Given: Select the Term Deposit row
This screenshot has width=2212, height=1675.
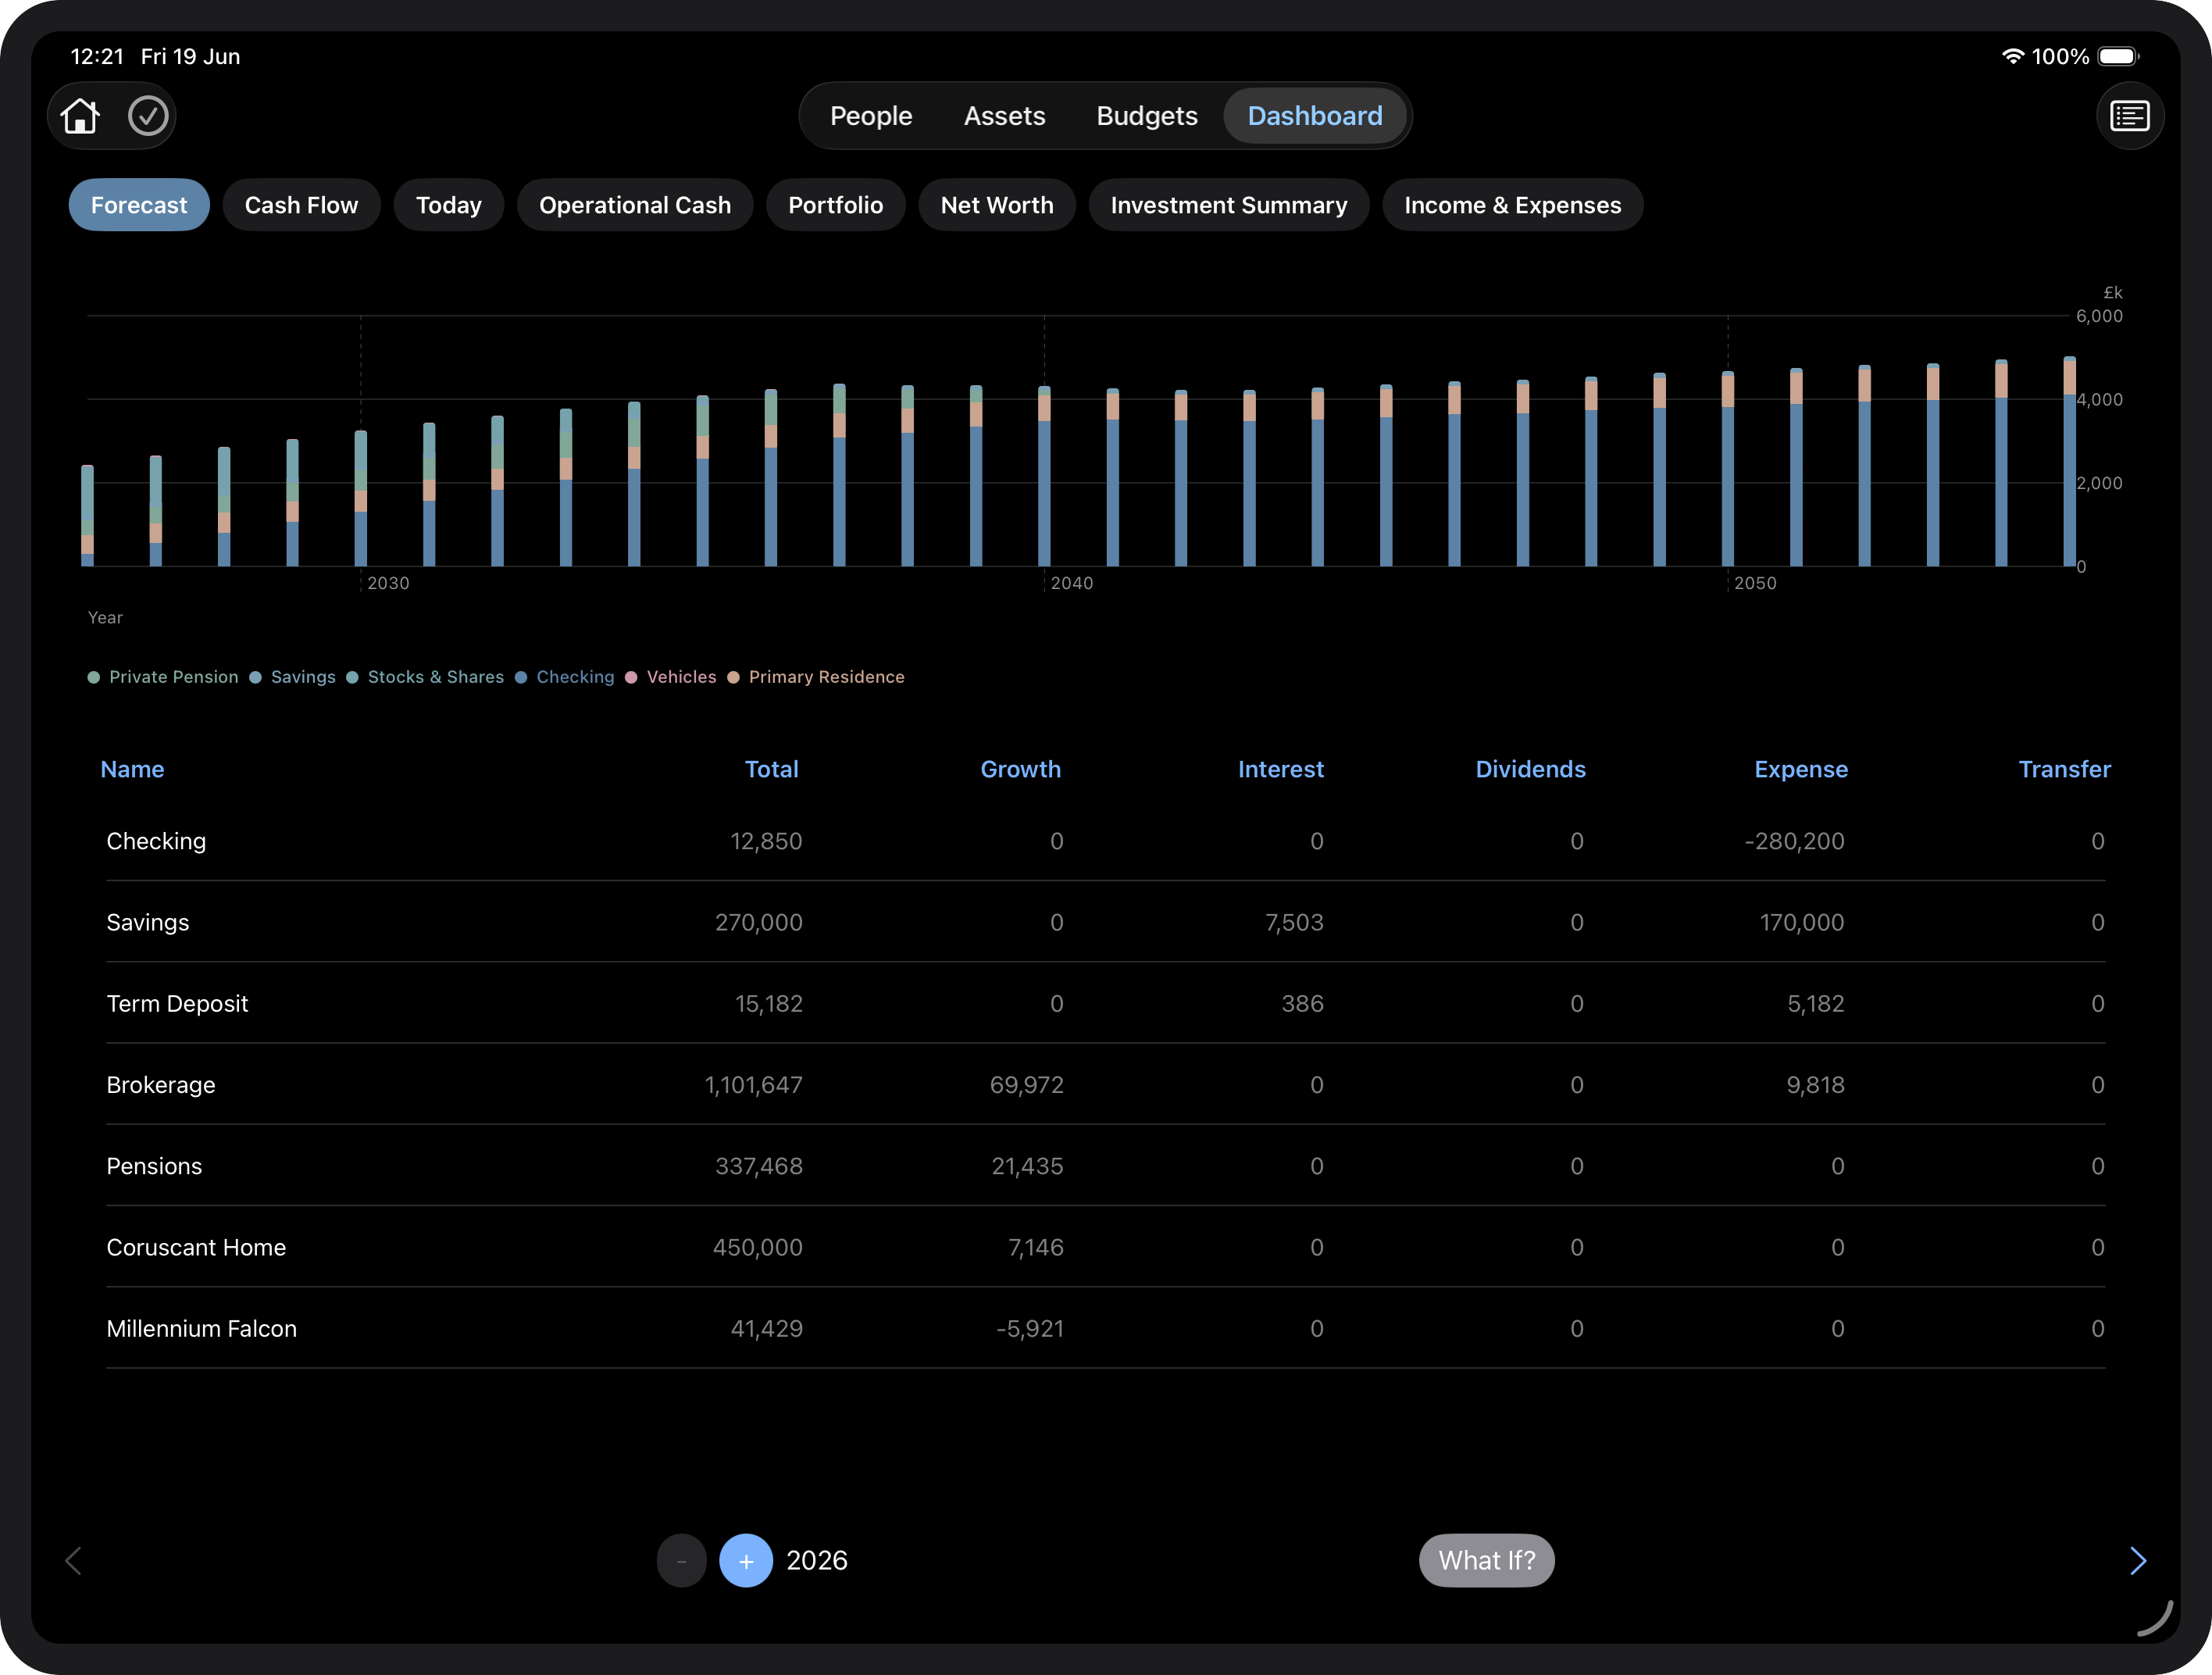Looking at the screenshot, I should 1105,1003.
